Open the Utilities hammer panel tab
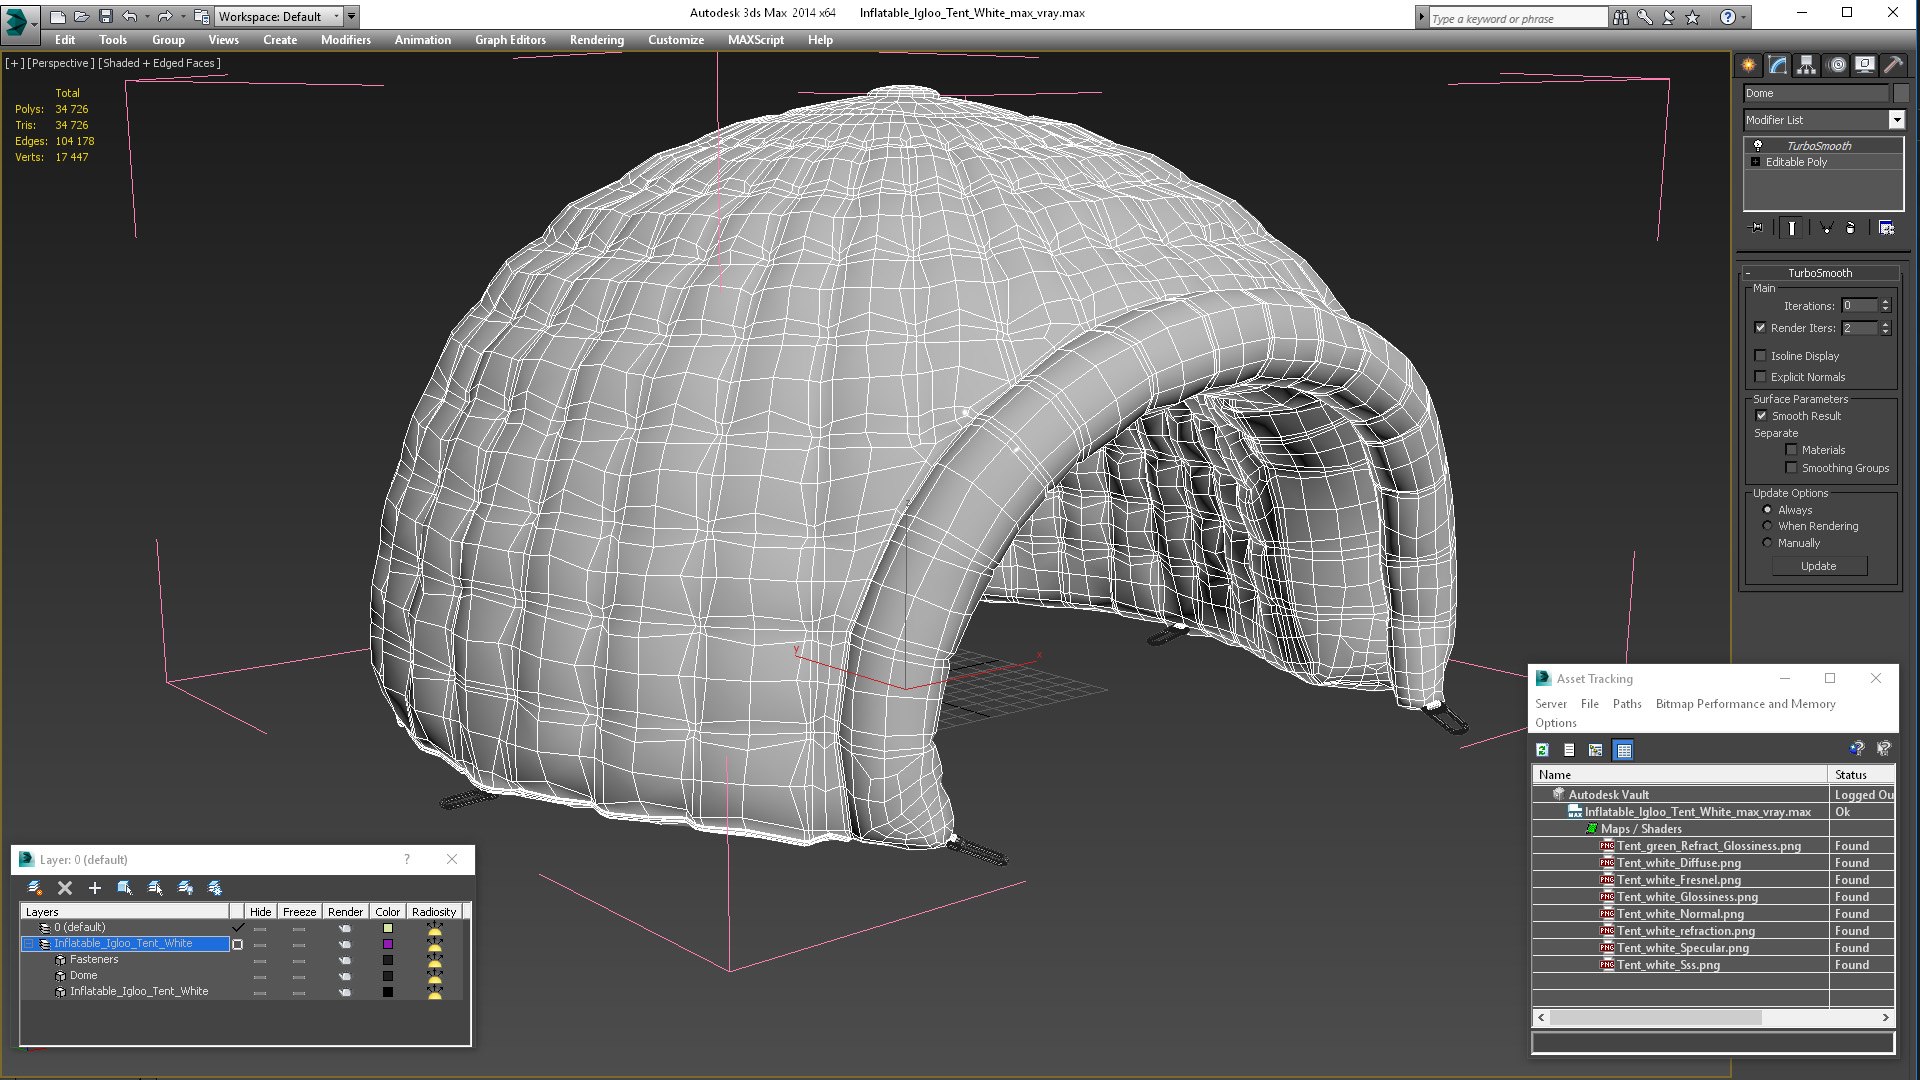 pos(1893,65)
